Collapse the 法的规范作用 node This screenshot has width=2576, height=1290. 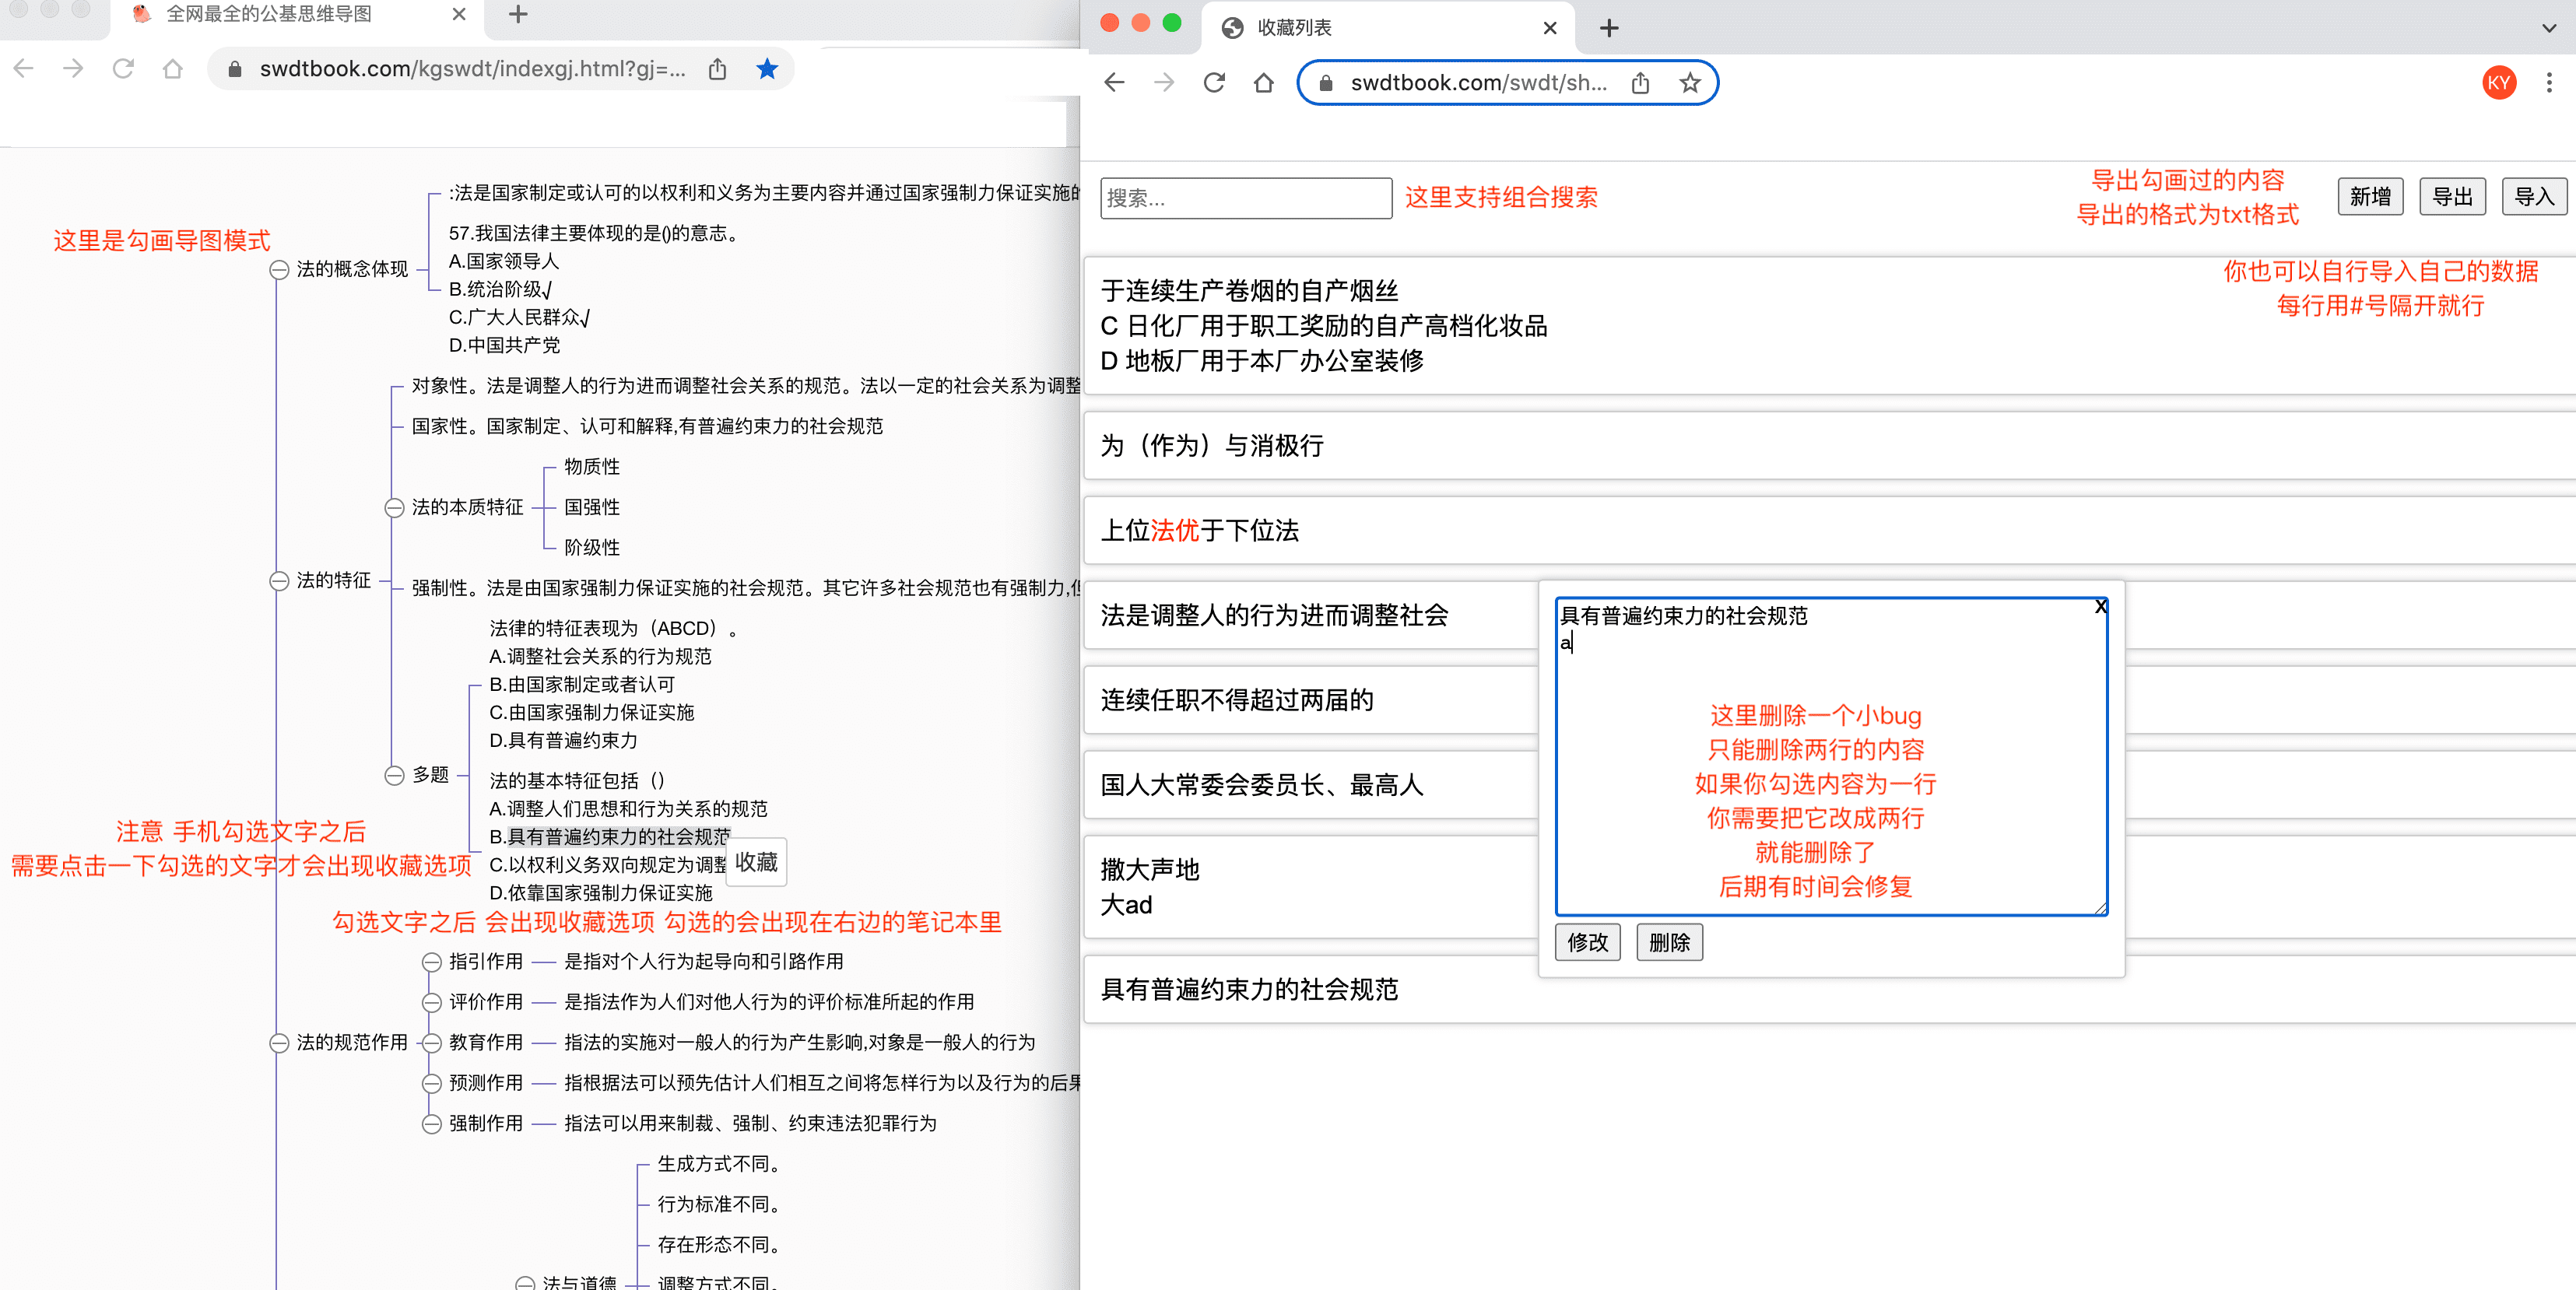(279, 1043)
